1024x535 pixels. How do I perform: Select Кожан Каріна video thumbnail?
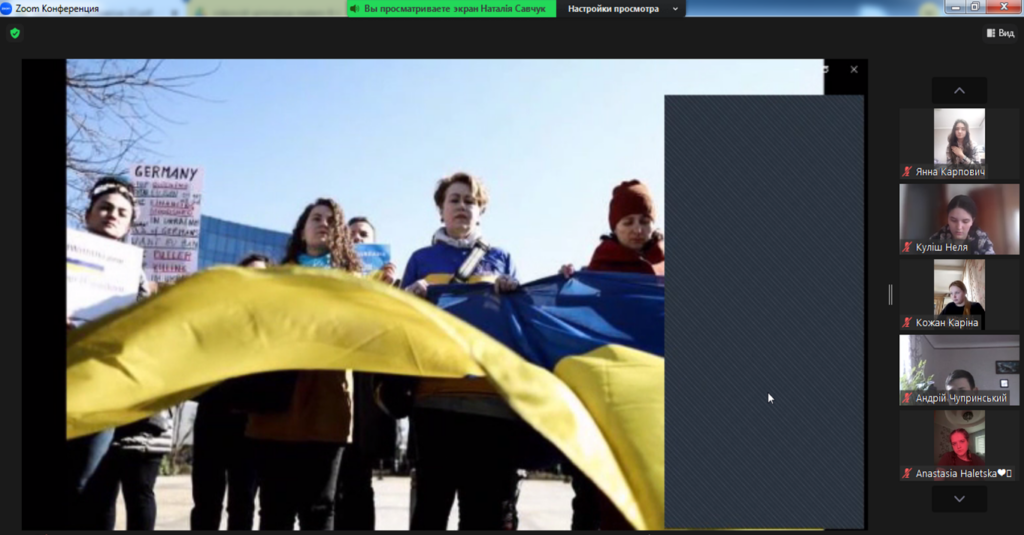point(959,288)
